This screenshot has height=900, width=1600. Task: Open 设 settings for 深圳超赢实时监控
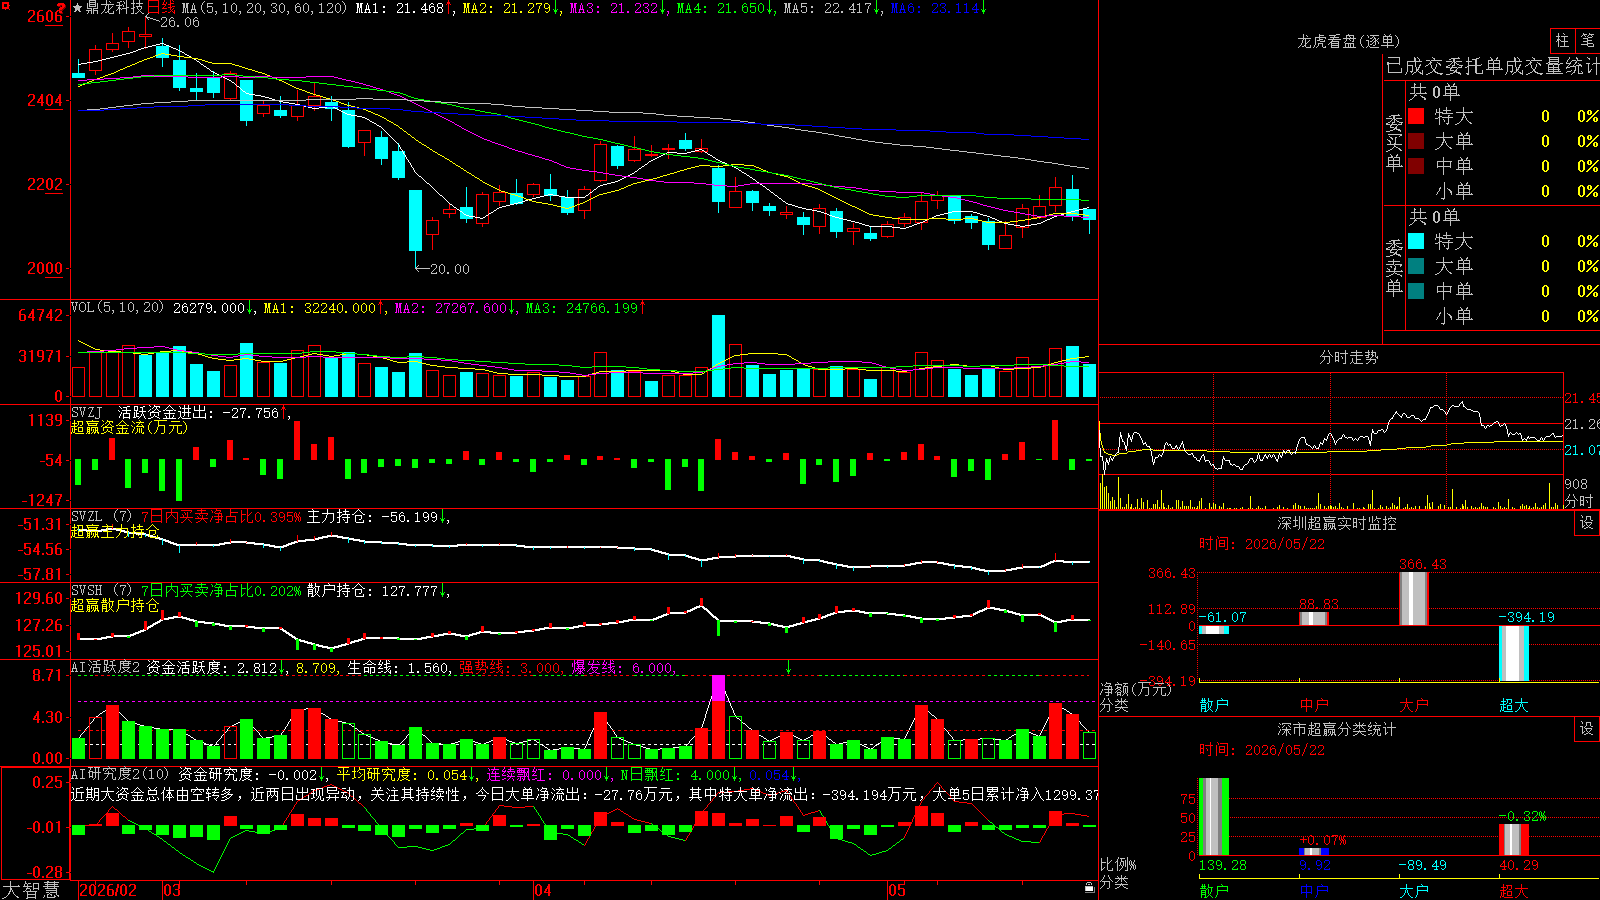pos(1587,523)
